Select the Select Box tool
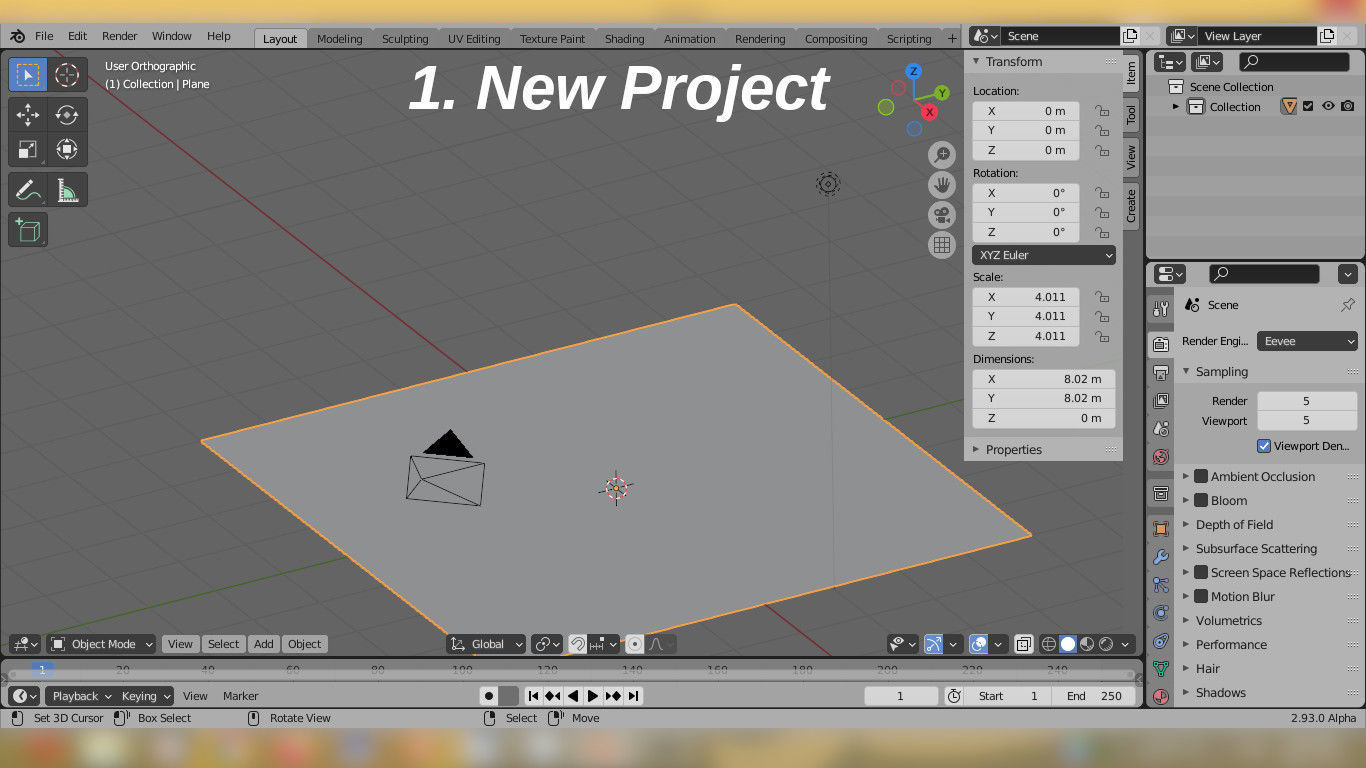Screen dimensions: 1366x768 pos(28,75)
